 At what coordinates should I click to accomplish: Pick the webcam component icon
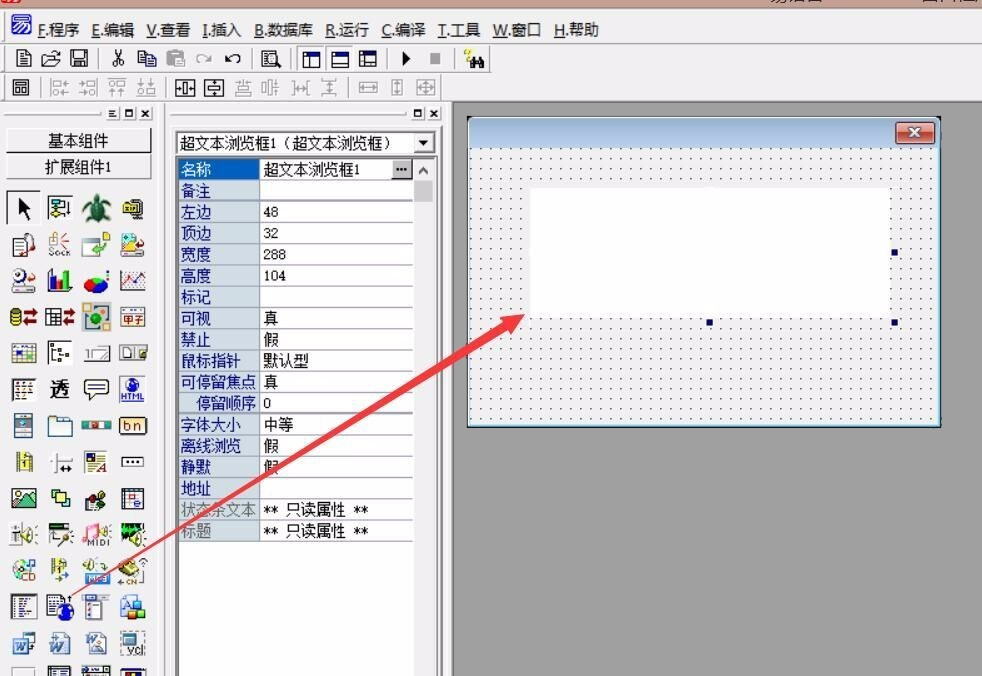pos(23,281)
